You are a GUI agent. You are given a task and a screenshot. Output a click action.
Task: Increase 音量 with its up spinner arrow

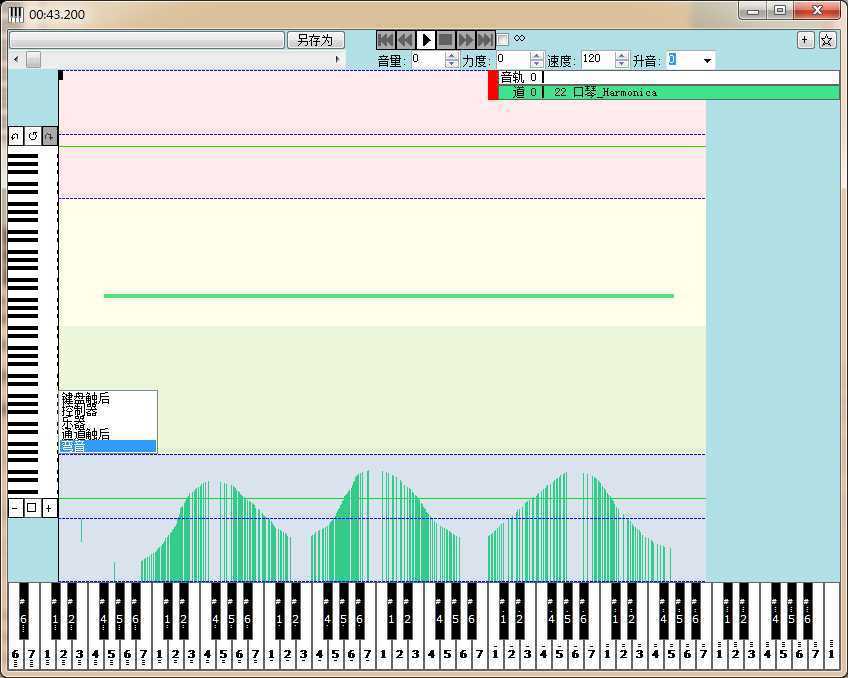coord(452,56)
